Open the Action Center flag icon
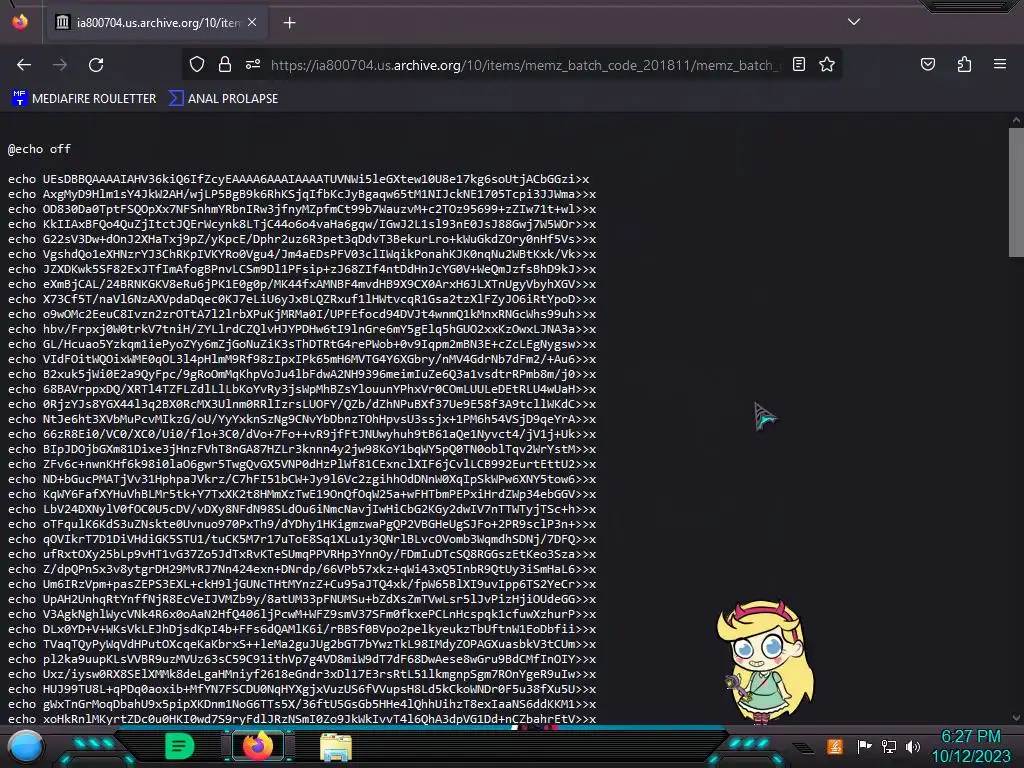 tap(864, 746)
